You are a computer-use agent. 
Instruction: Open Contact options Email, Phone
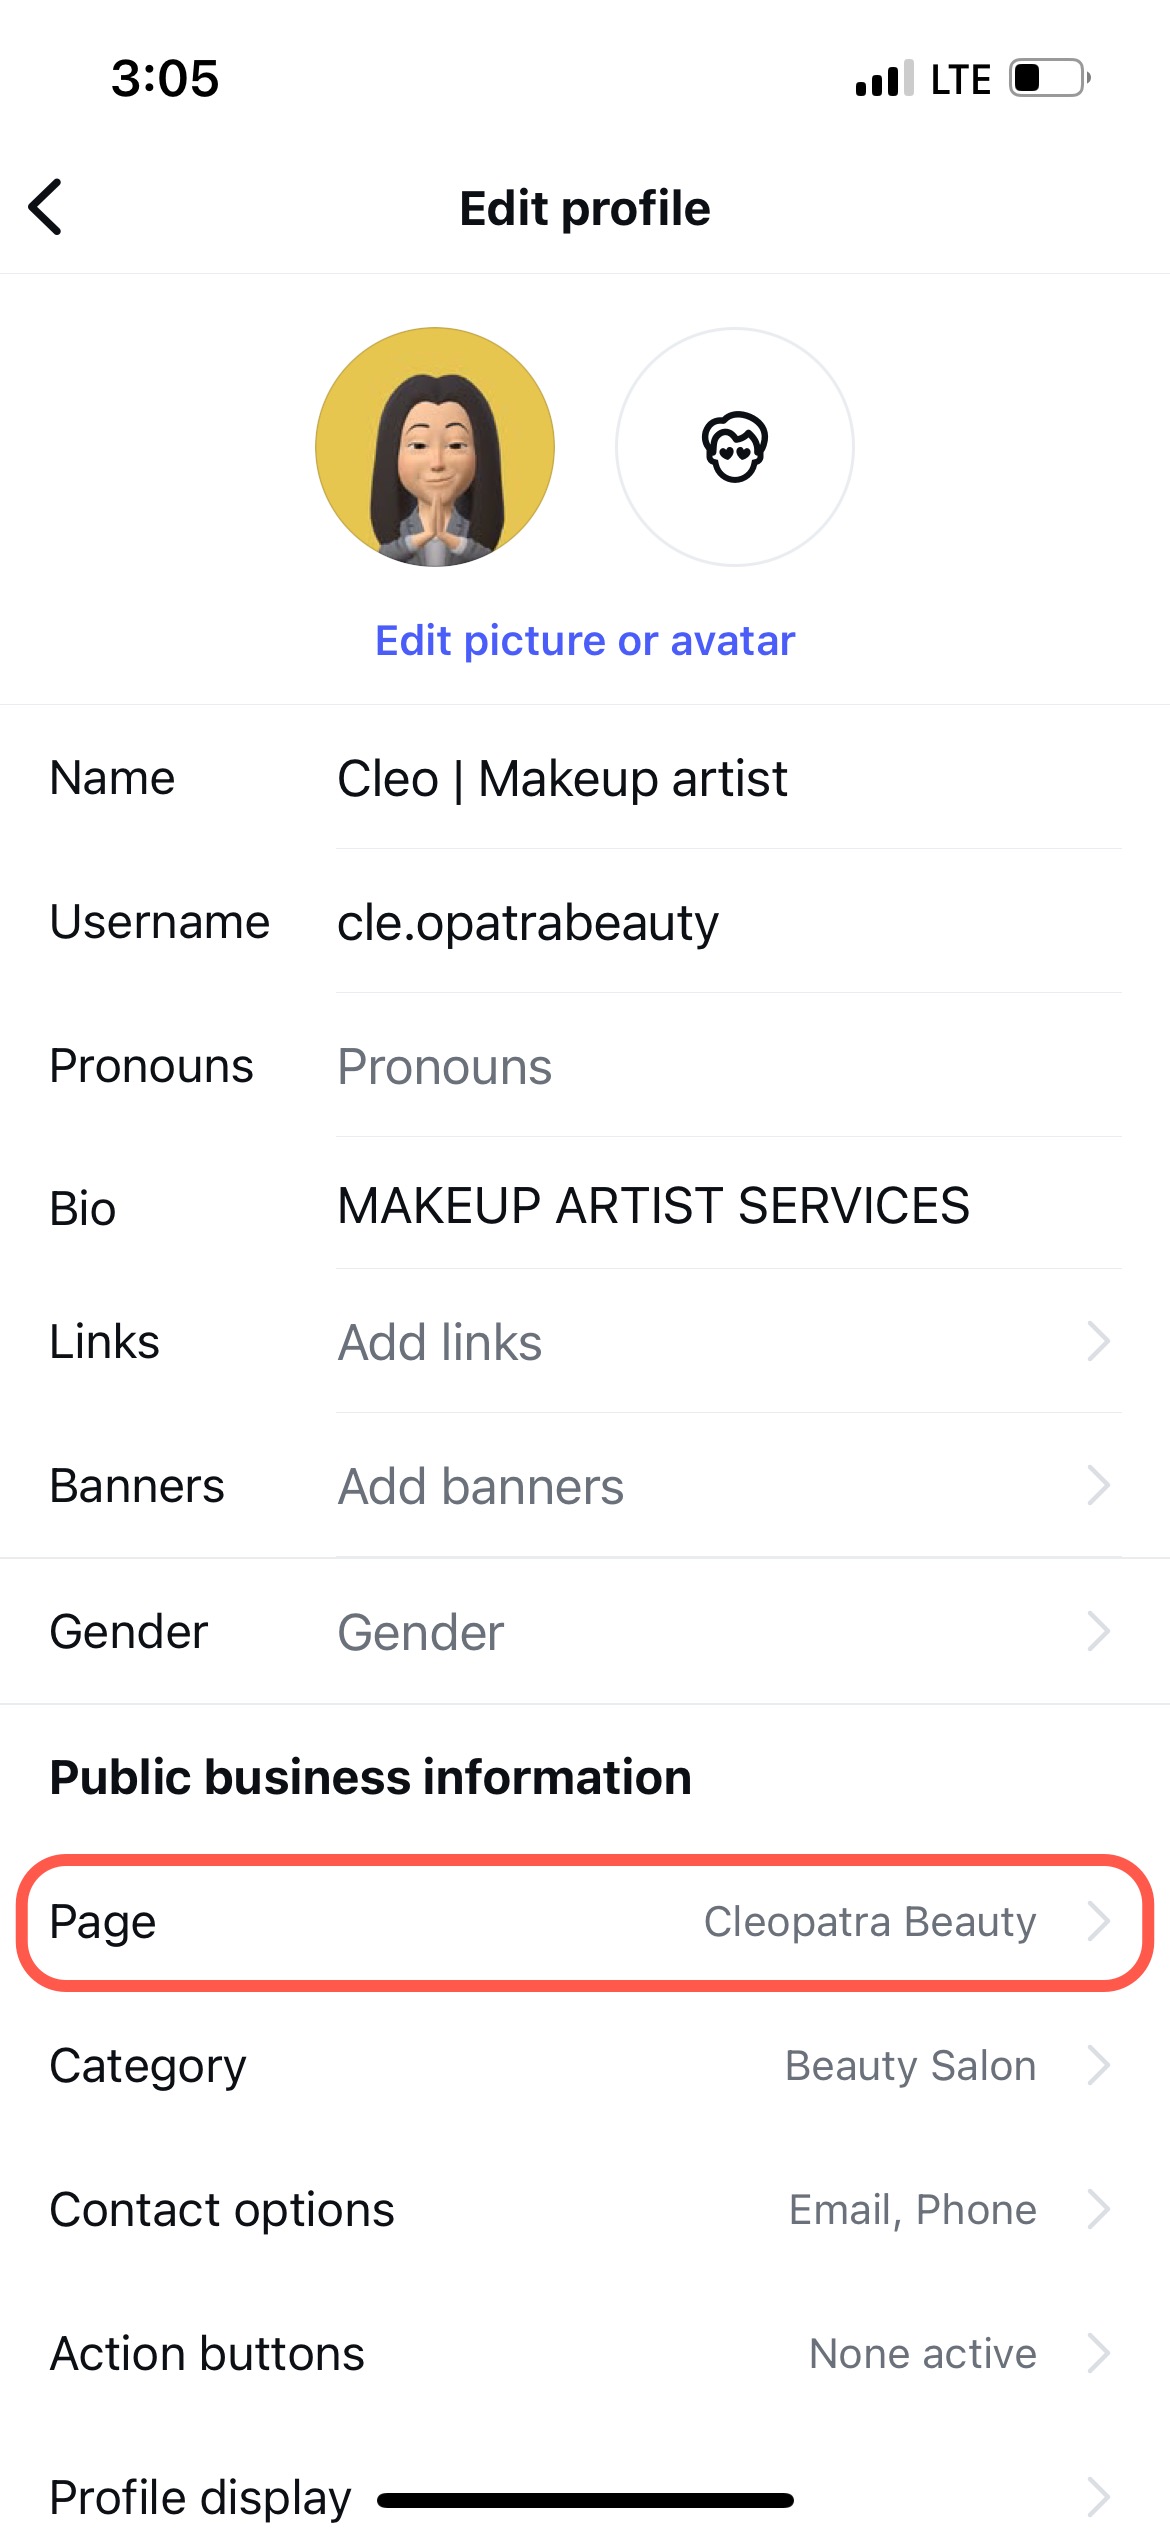585,2210
